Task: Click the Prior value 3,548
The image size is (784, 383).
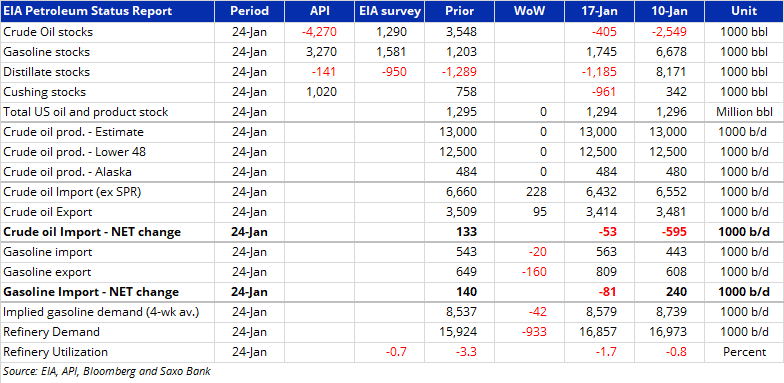Action: point(462,32)
